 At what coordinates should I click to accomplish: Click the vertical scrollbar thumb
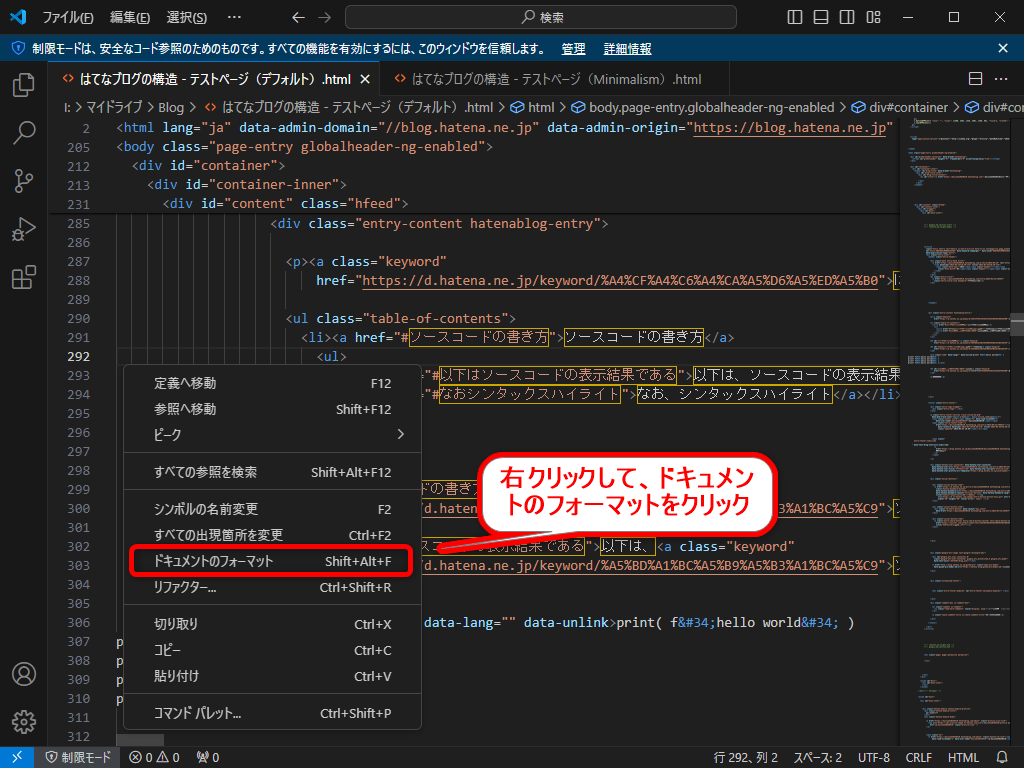1017,325
